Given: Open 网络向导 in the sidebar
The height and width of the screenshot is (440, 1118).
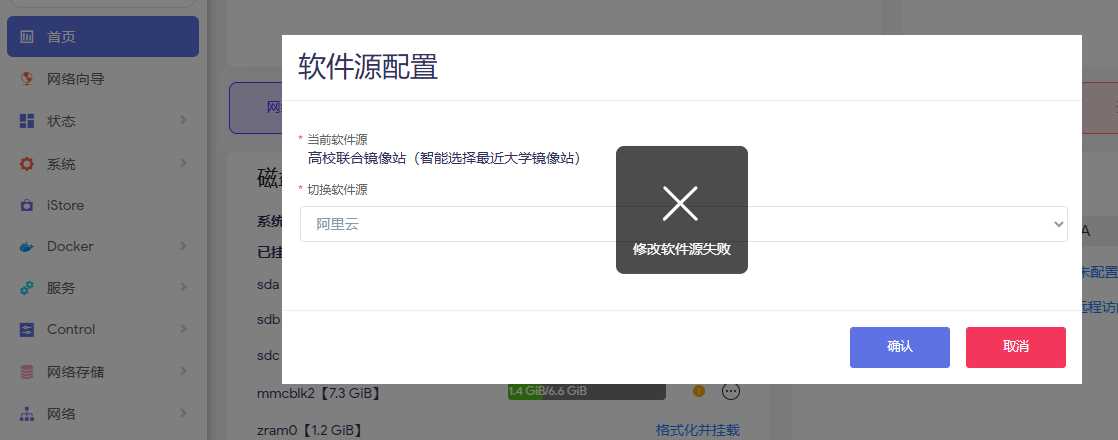Looking at the screenshot, I should point(103,78).
